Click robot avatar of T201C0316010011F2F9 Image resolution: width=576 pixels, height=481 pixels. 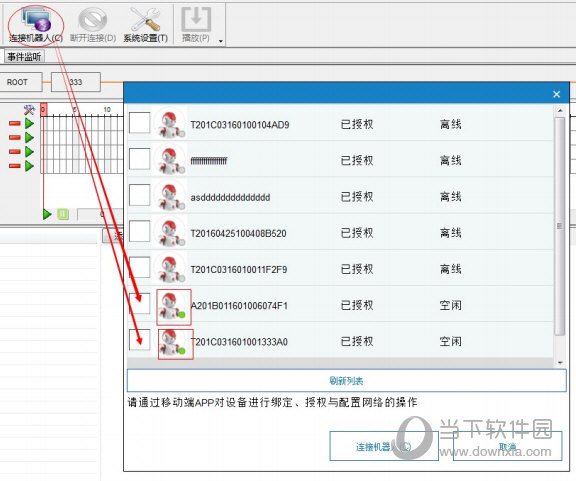pos(170,269)
